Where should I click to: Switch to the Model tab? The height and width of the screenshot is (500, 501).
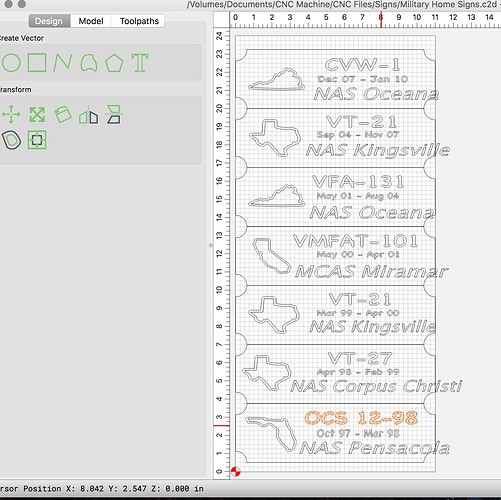pos(91,21)
